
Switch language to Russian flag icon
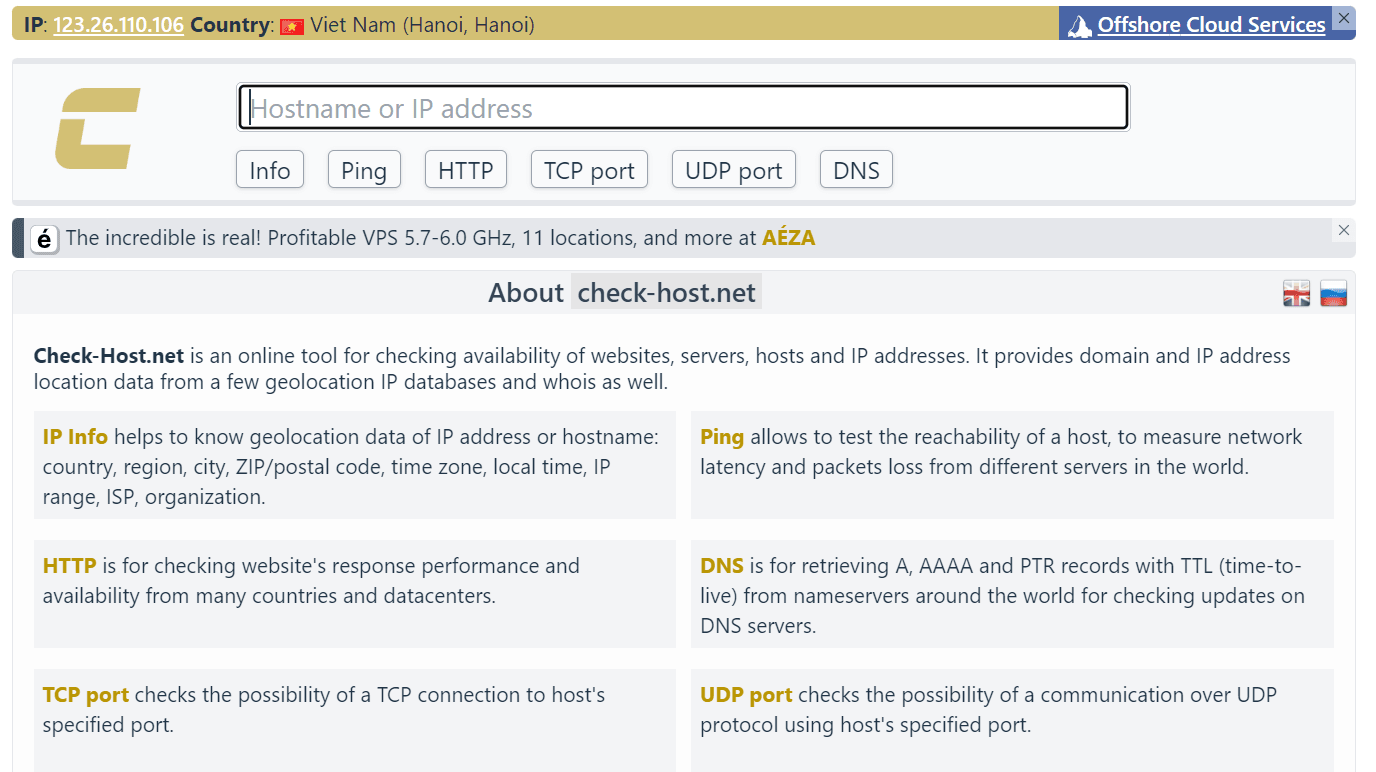point(1334,293)
